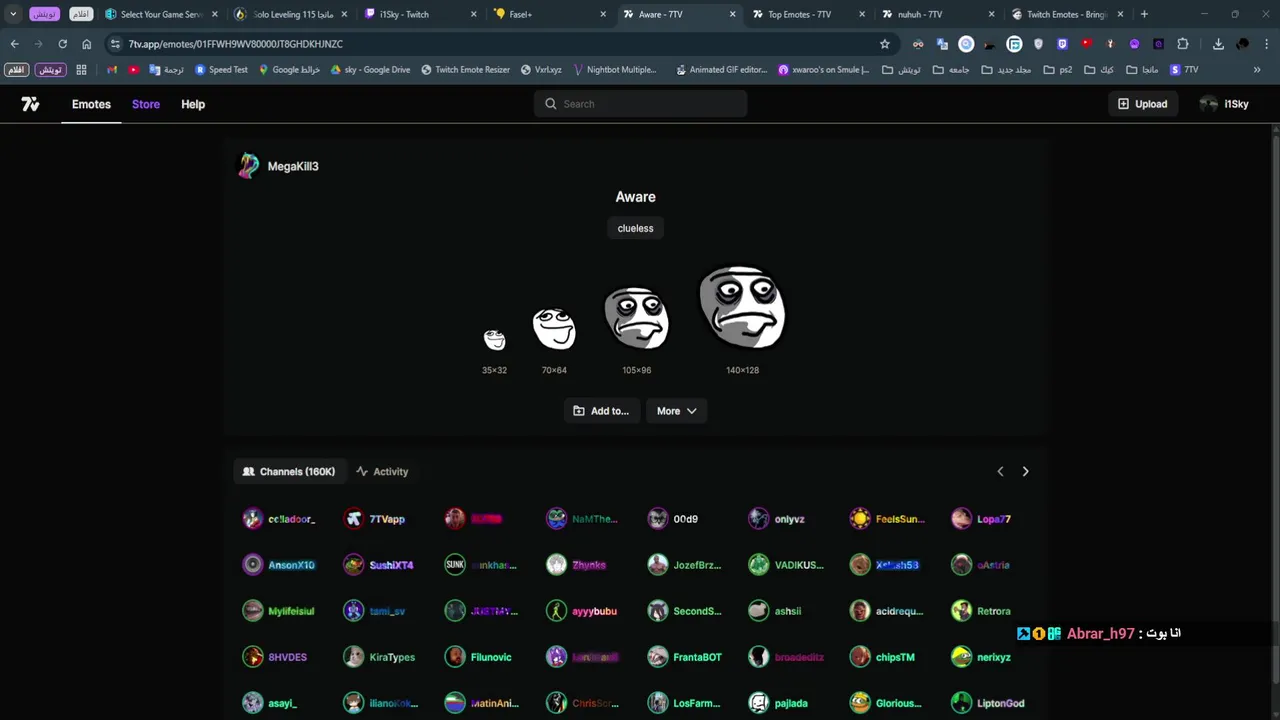Open the Extensions puzzle icon
Viewport: 1280px width, 720px height.
[x=1183, y=44]
